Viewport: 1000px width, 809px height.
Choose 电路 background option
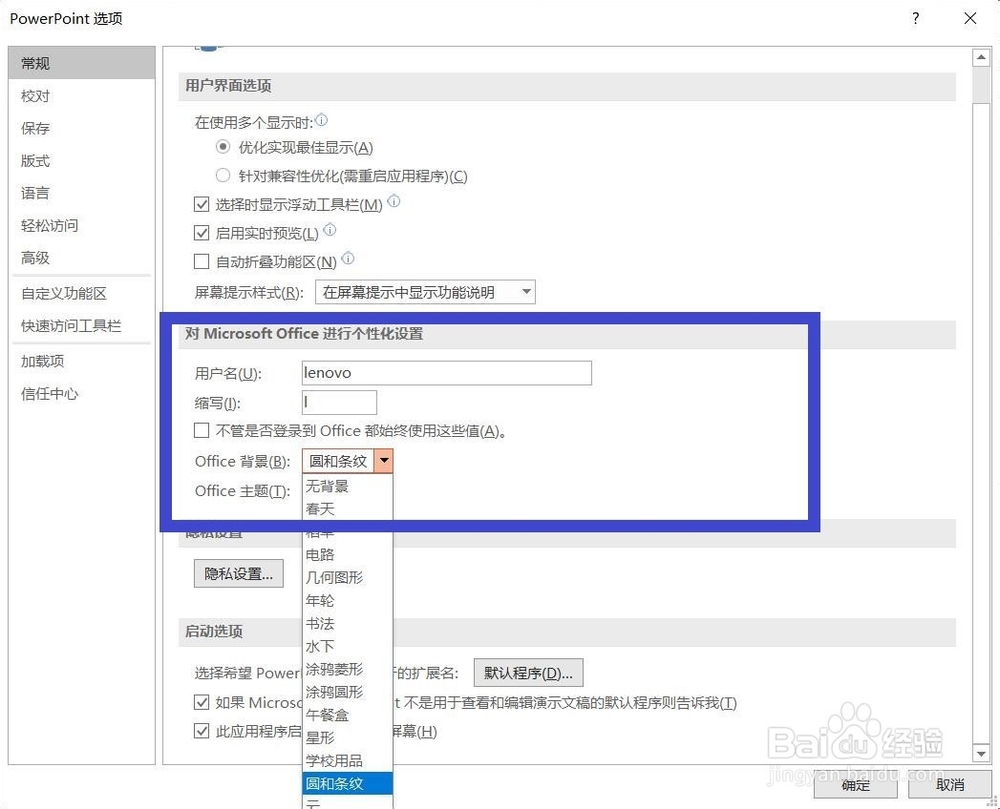tap(347, 555)
